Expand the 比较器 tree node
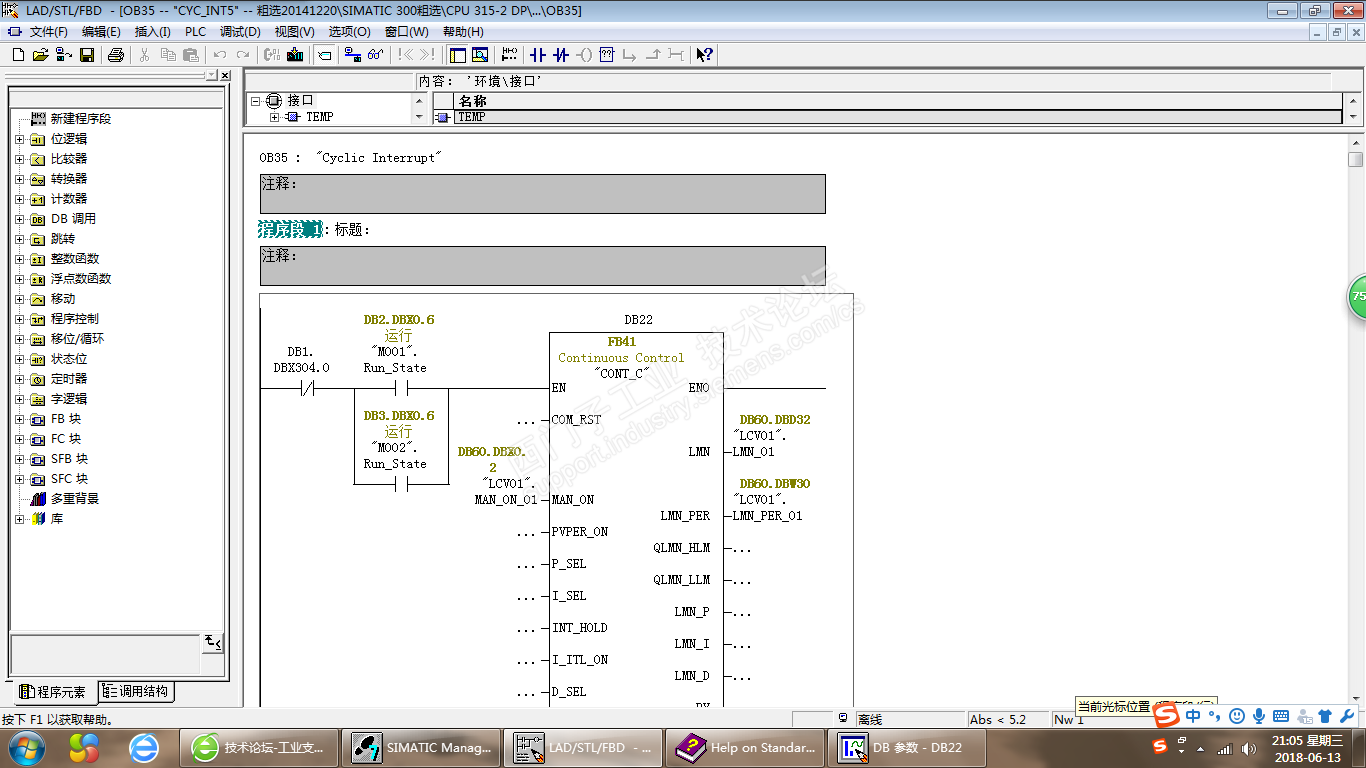The height and width of the screenshot is (768, 1366). tap(19, 159)
